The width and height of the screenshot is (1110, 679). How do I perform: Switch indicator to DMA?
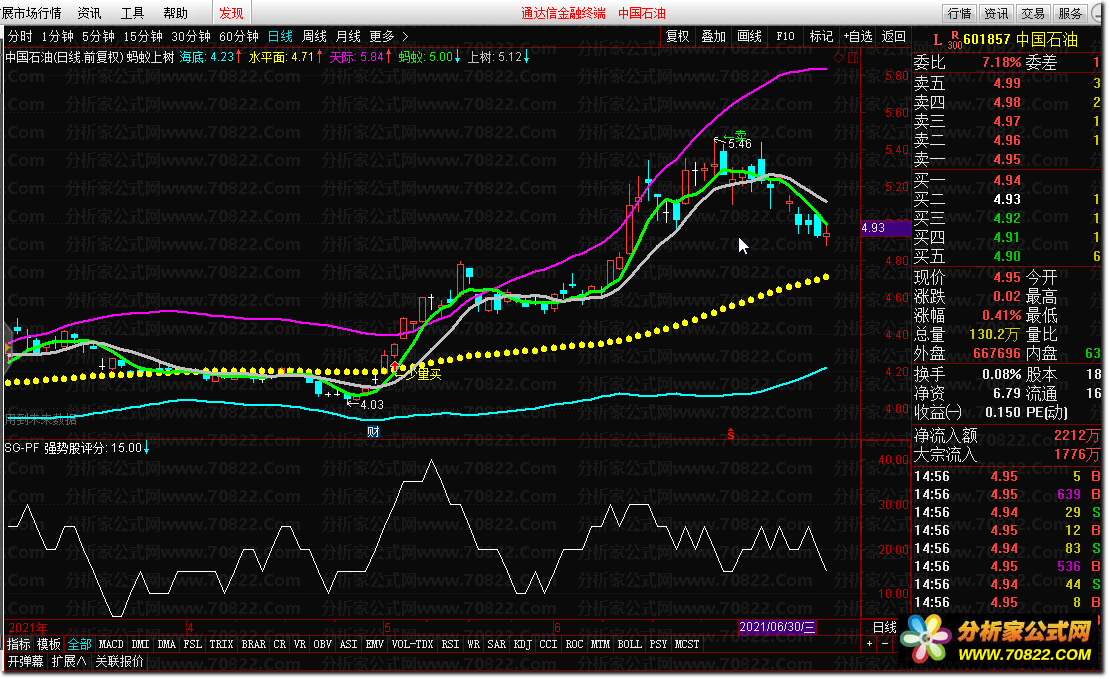click(167, 644)
